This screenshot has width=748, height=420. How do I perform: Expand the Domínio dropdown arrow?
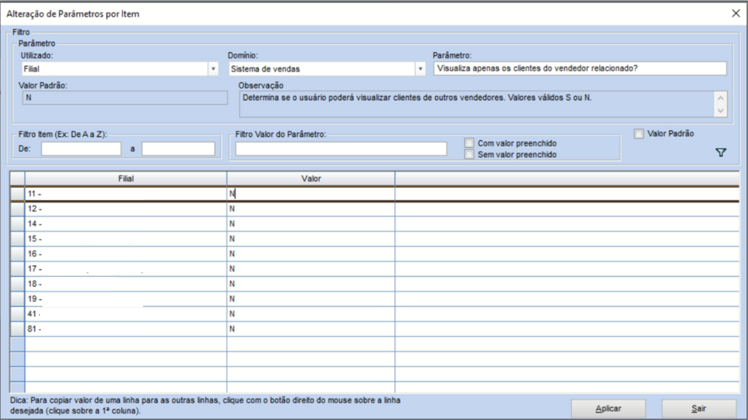click(x=420, y=69)
